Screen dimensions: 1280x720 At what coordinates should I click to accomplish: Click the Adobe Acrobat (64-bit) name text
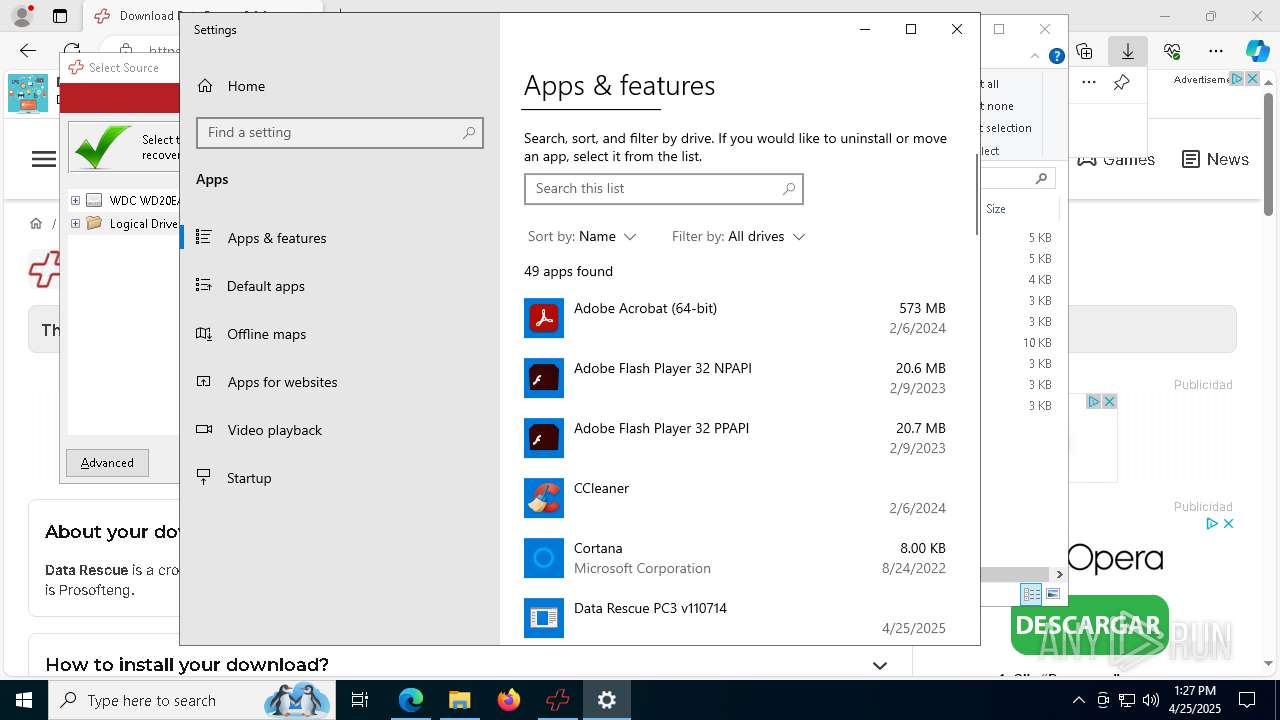[645, 308]
